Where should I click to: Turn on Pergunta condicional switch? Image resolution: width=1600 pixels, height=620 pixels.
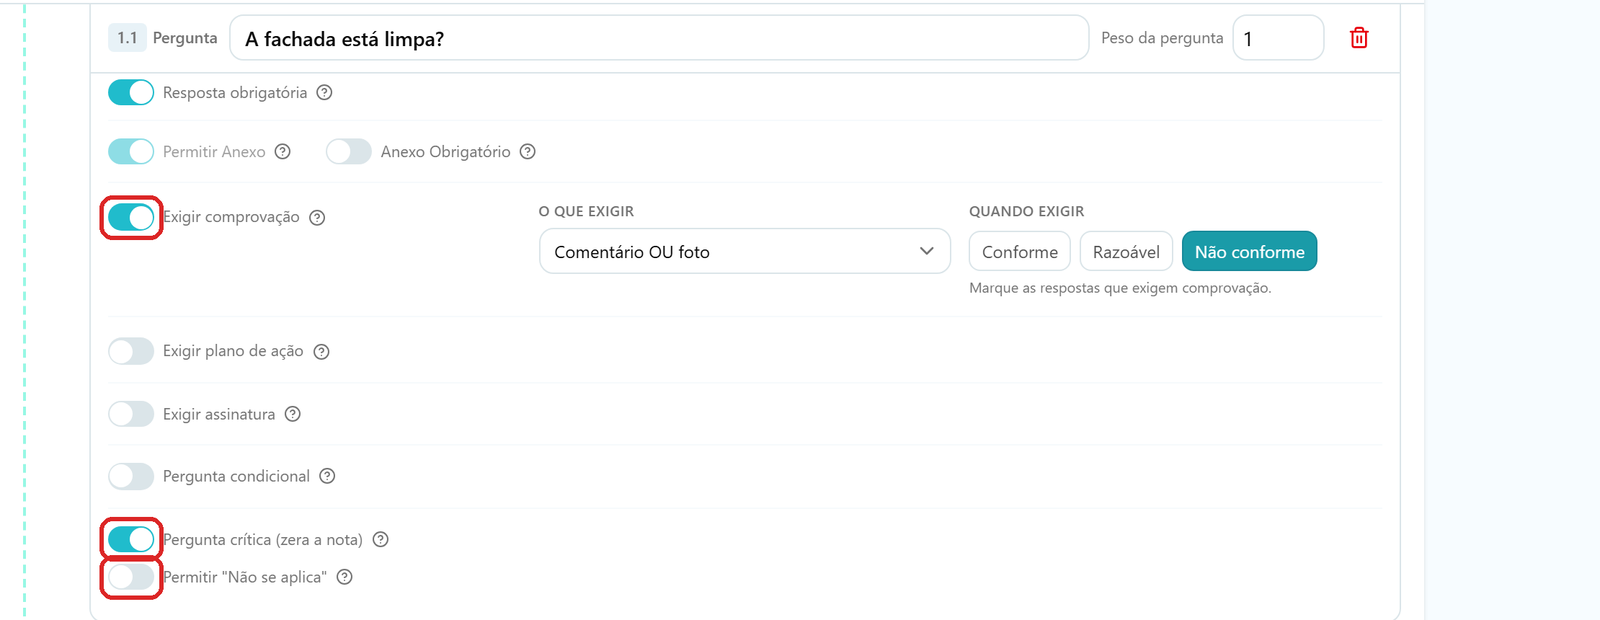[131, 476]
